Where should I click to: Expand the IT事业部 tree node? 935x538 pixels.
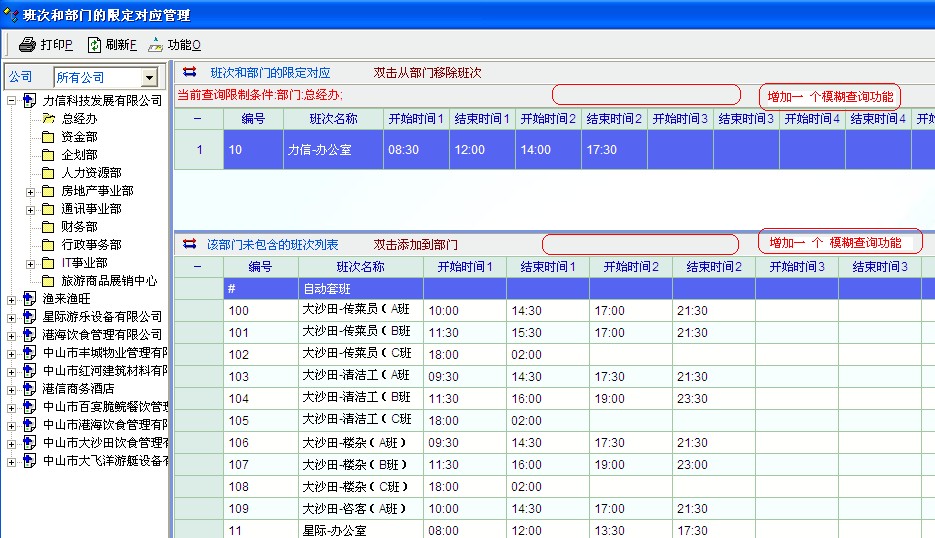(30, 263)
